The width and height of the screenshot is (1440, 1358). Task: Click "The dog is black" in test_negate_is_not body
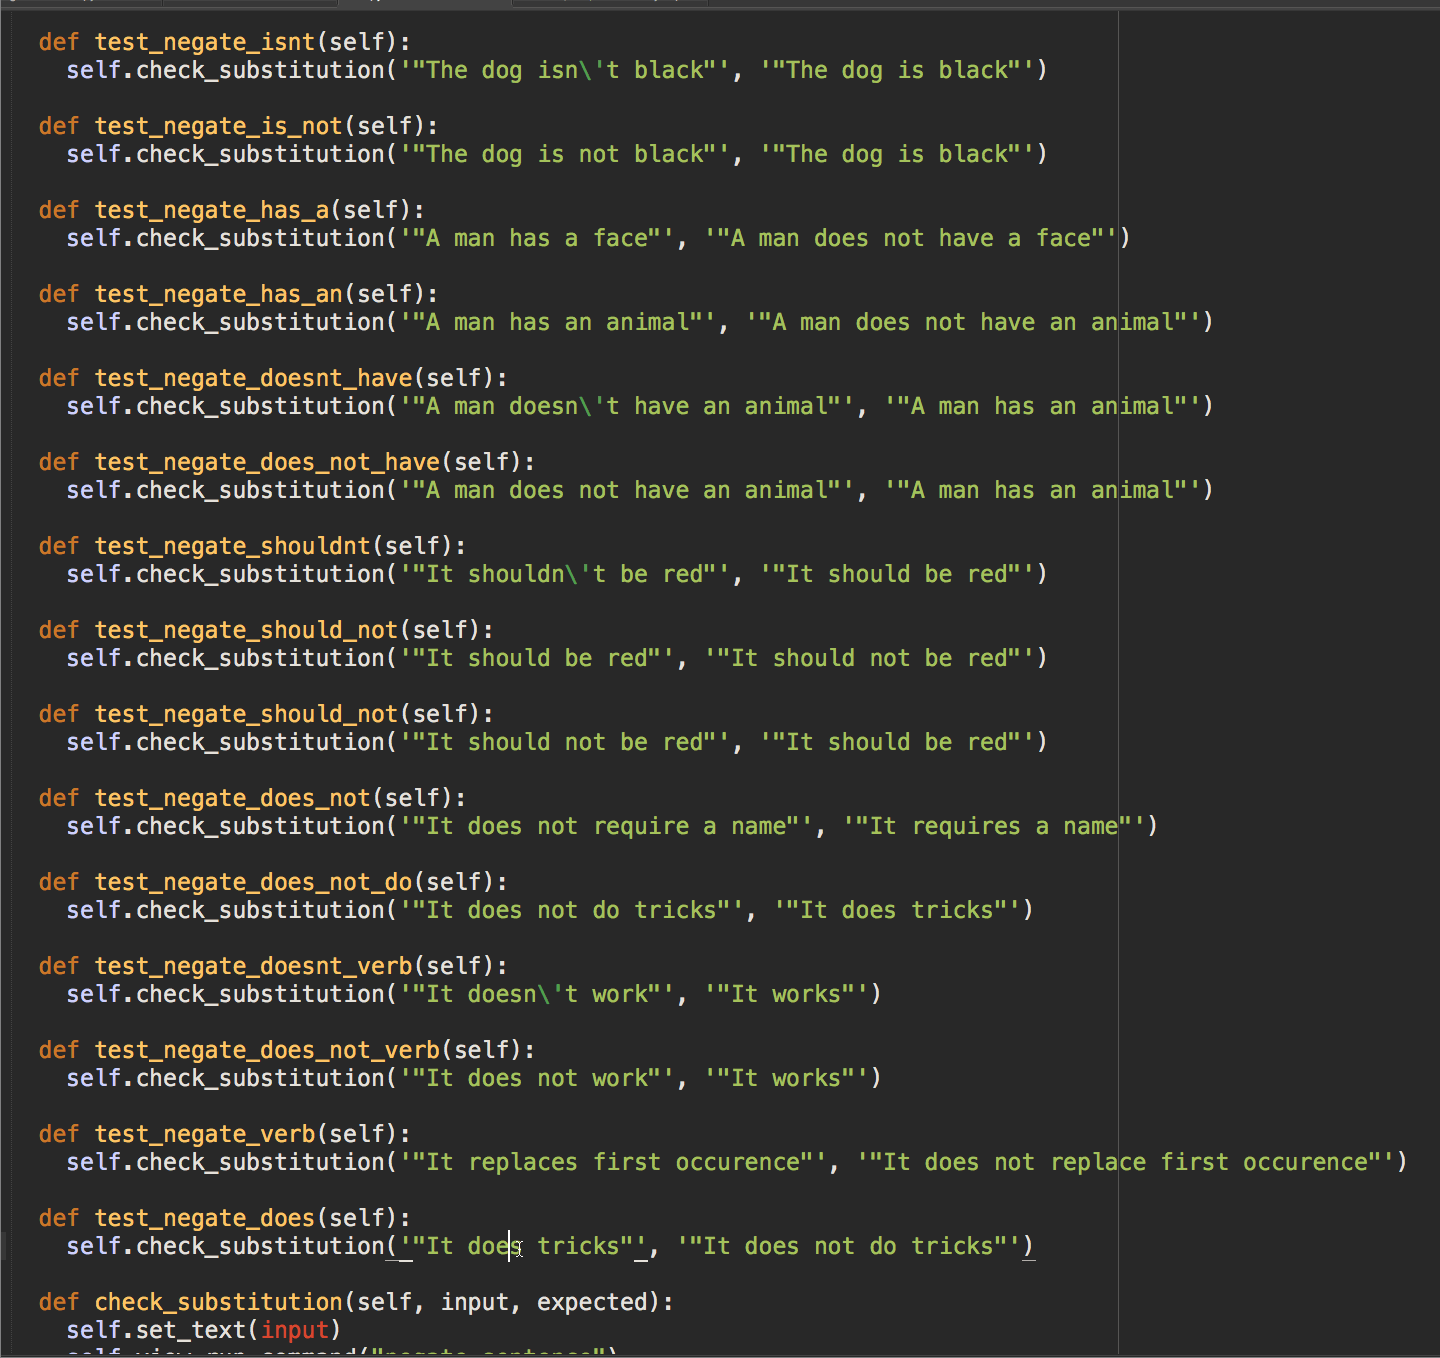tap(897, 154)
